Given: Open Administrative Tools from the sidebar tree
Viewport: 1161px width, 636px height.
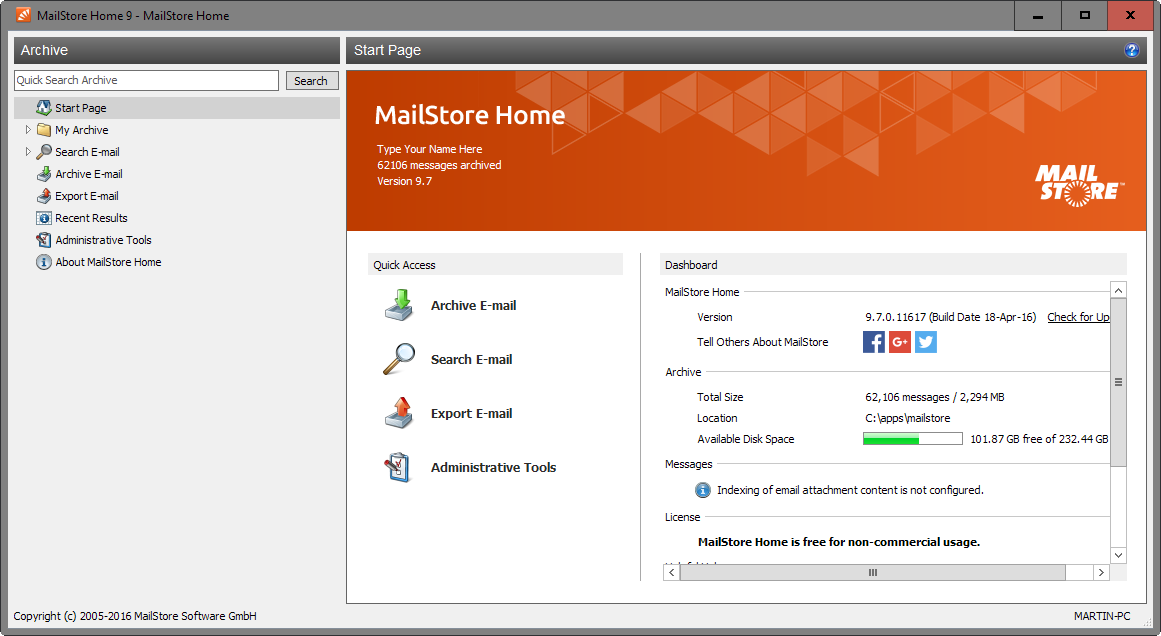Looking at the screenshot, I should pos(103,240).
